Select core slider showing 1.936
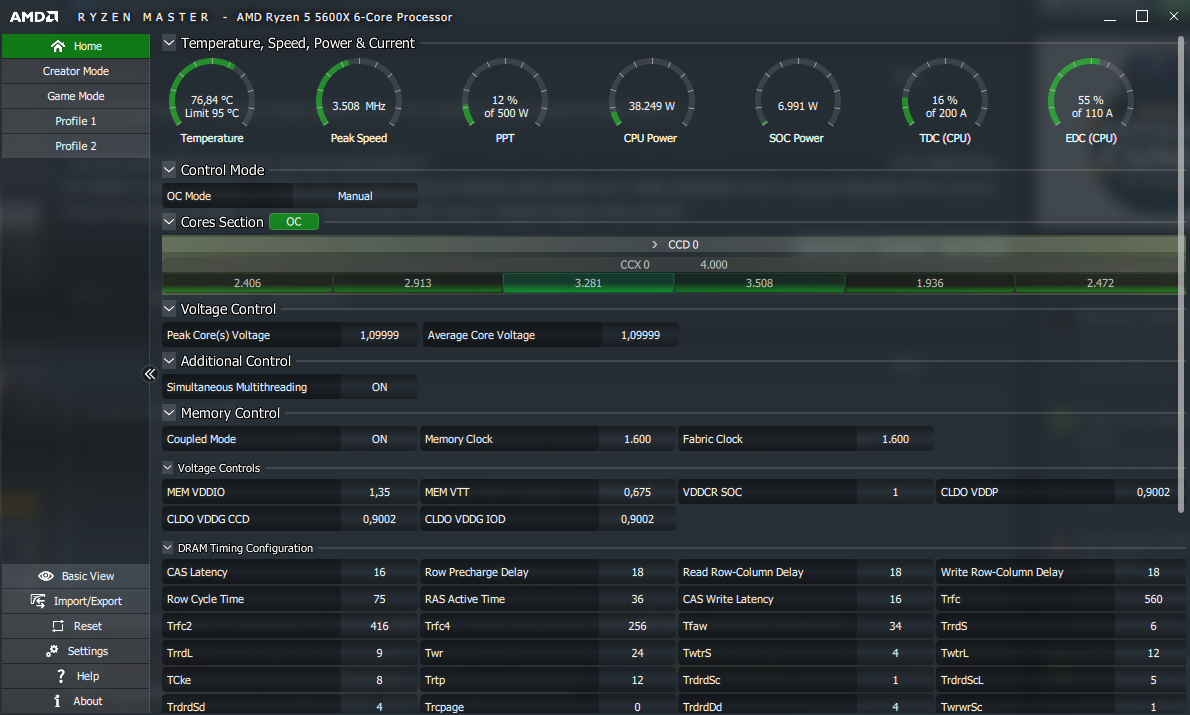 930,283
